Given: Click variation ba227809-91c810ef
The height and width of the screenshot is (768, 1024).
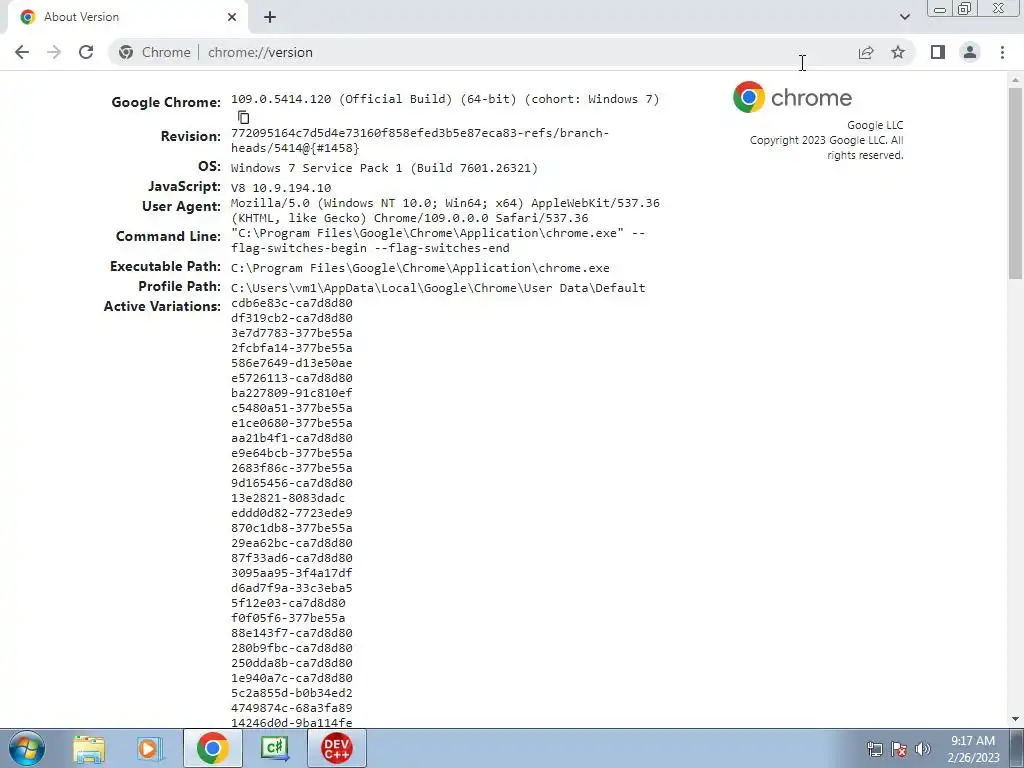Looking at the screenshot, I should click(x=292, y=393).
